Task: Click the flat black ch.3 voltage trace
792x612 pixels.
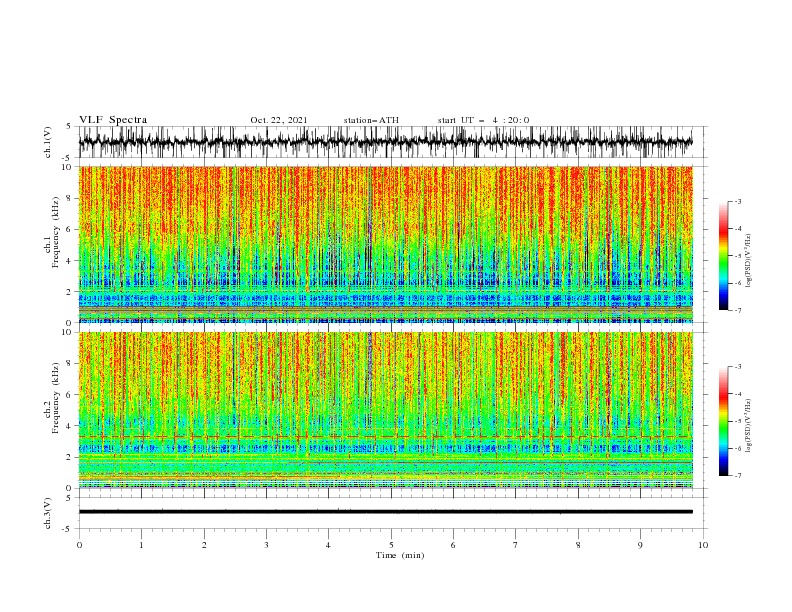Action: coord(385,512)
